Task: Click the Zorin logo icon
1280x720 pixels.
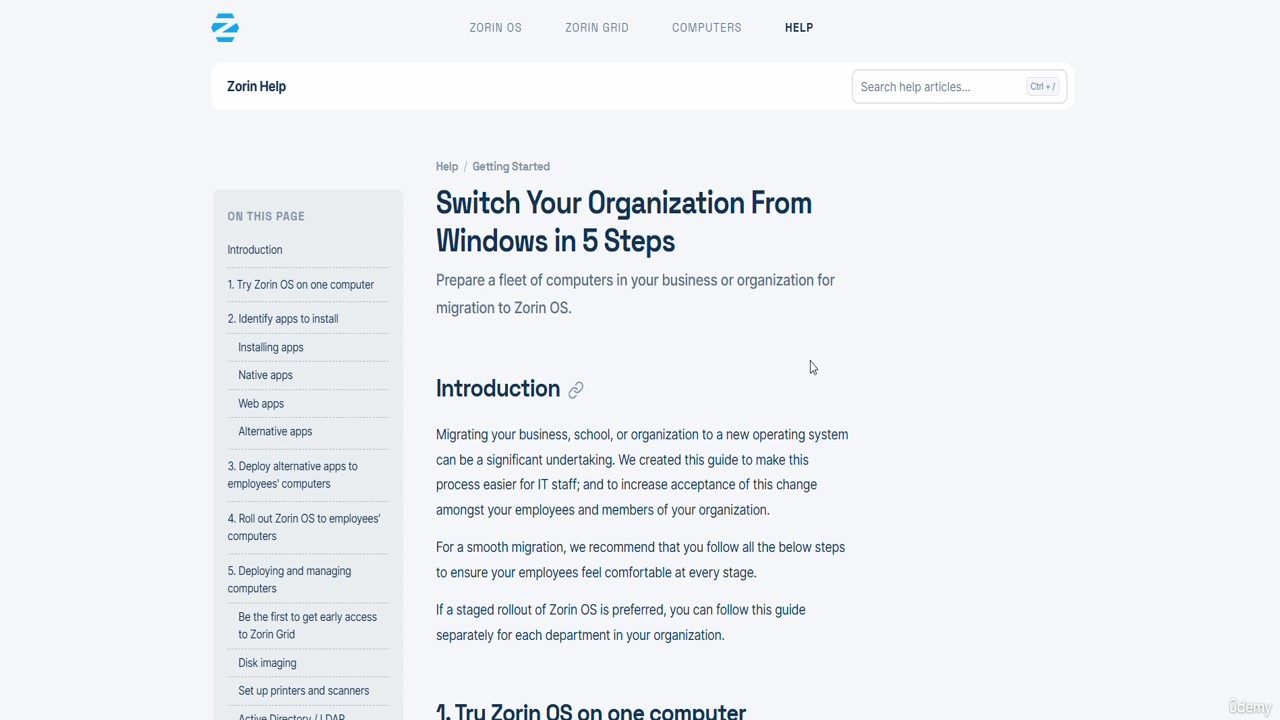Action: click(225, 28)
